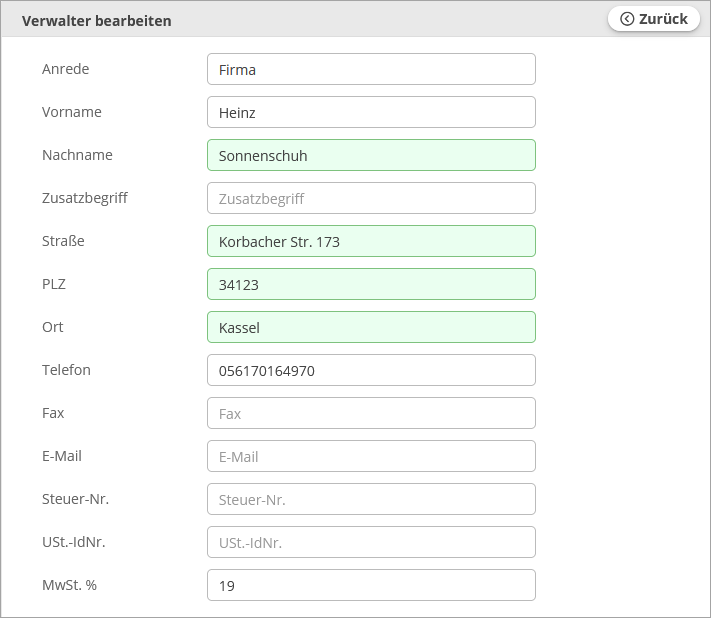Select the empty Fax input box
The image size is (711, 618).
click(370, 414)
